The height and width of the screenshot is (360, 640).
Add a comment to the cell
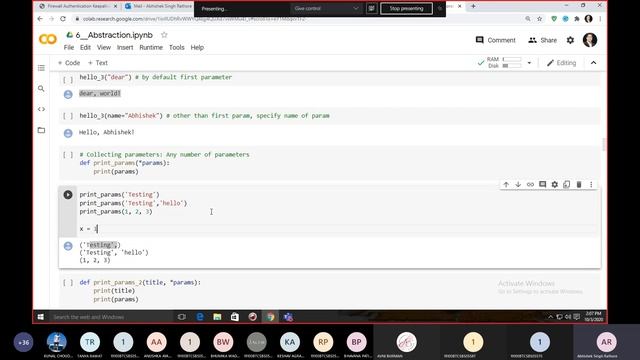(x=542, y=184)
